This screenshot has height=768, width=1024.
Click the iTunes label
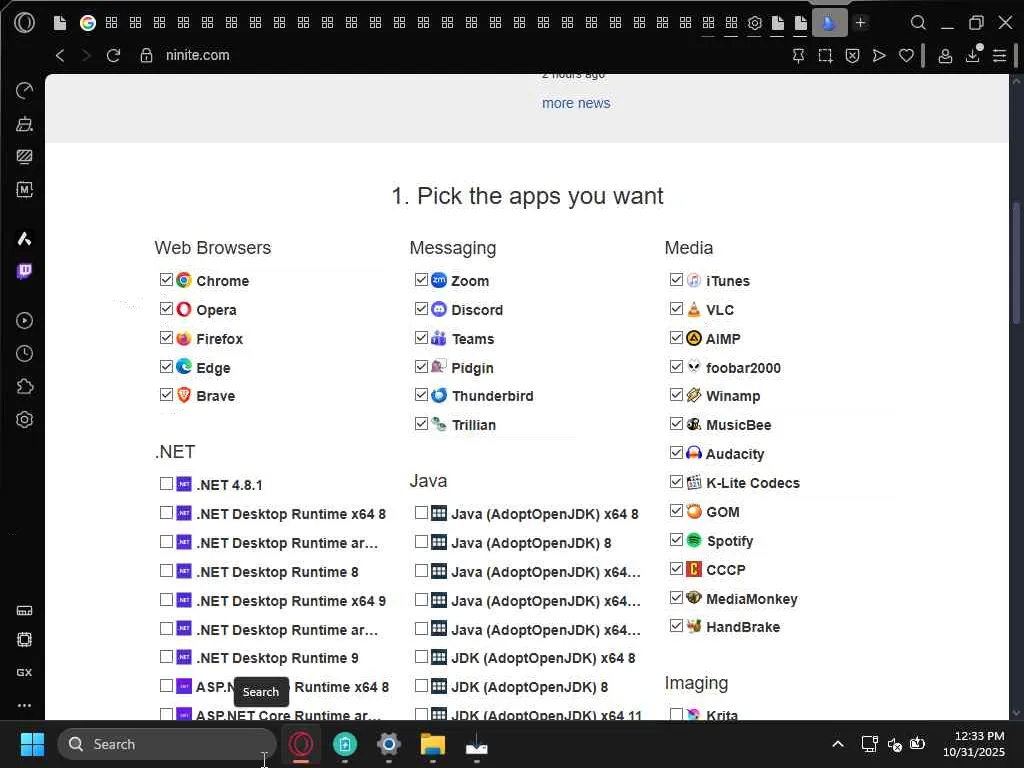tap(728, 281)
